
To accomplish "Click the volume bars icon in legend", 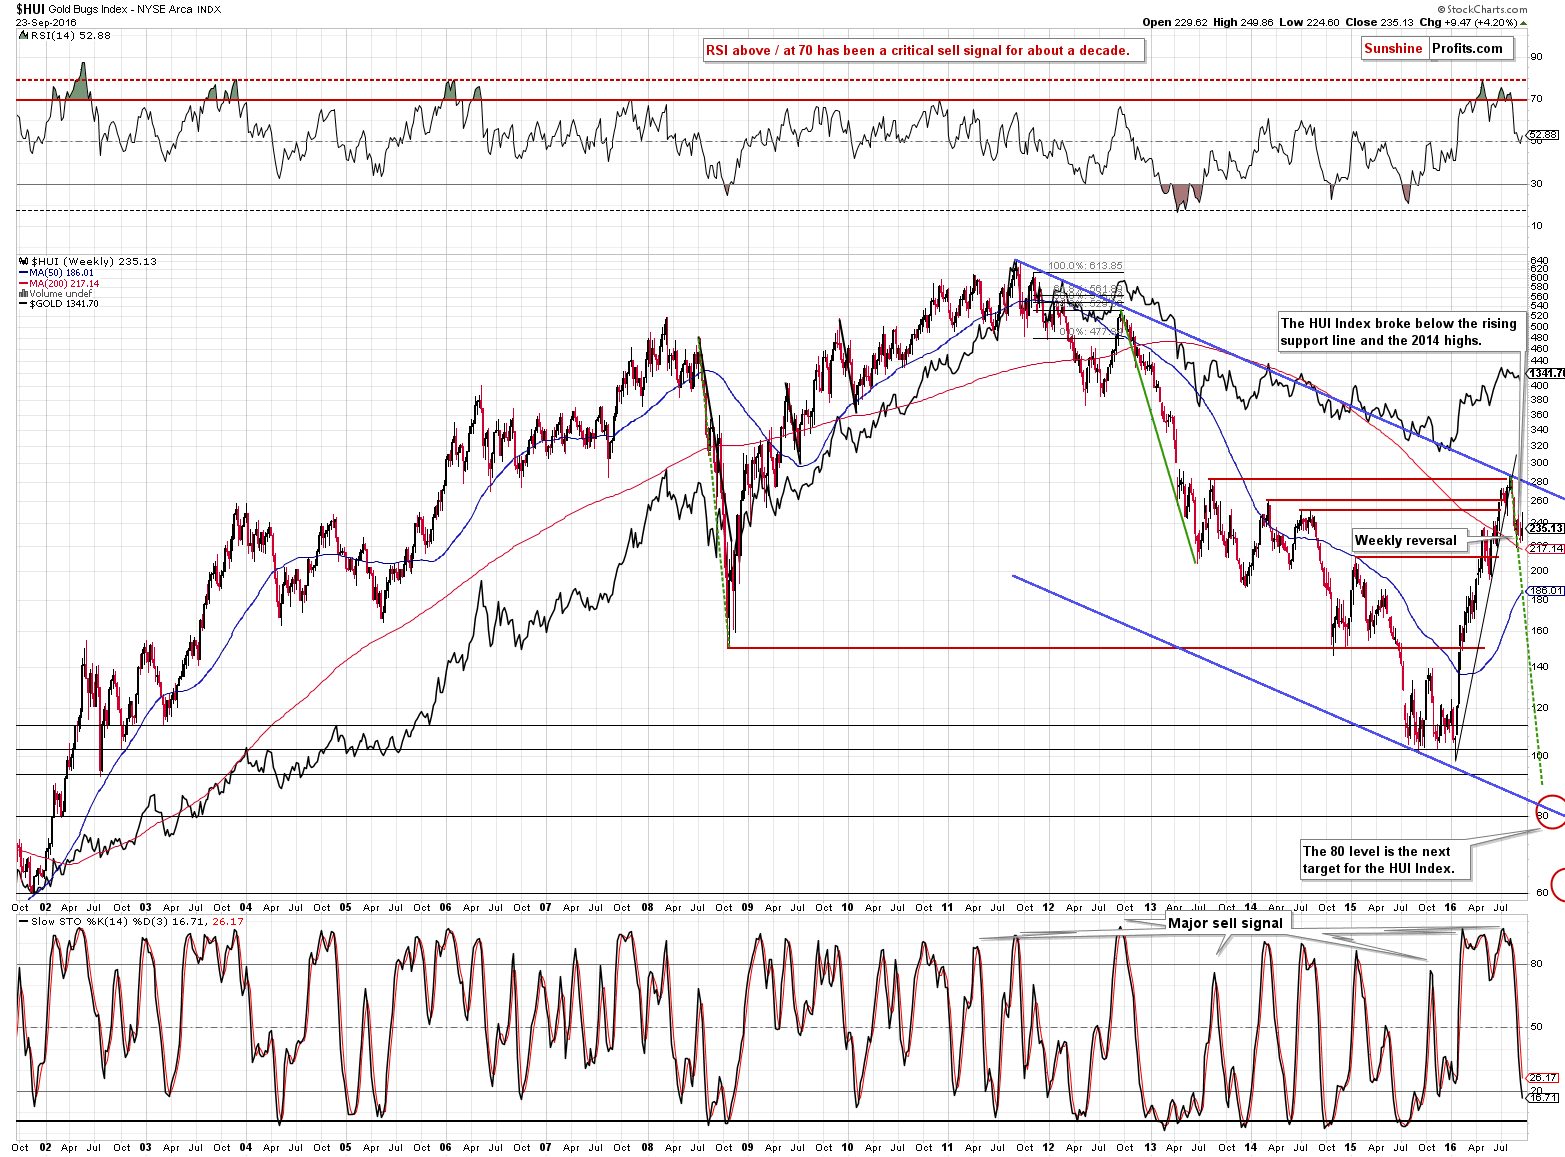I will pyautogui.click(x=23, y=294).
